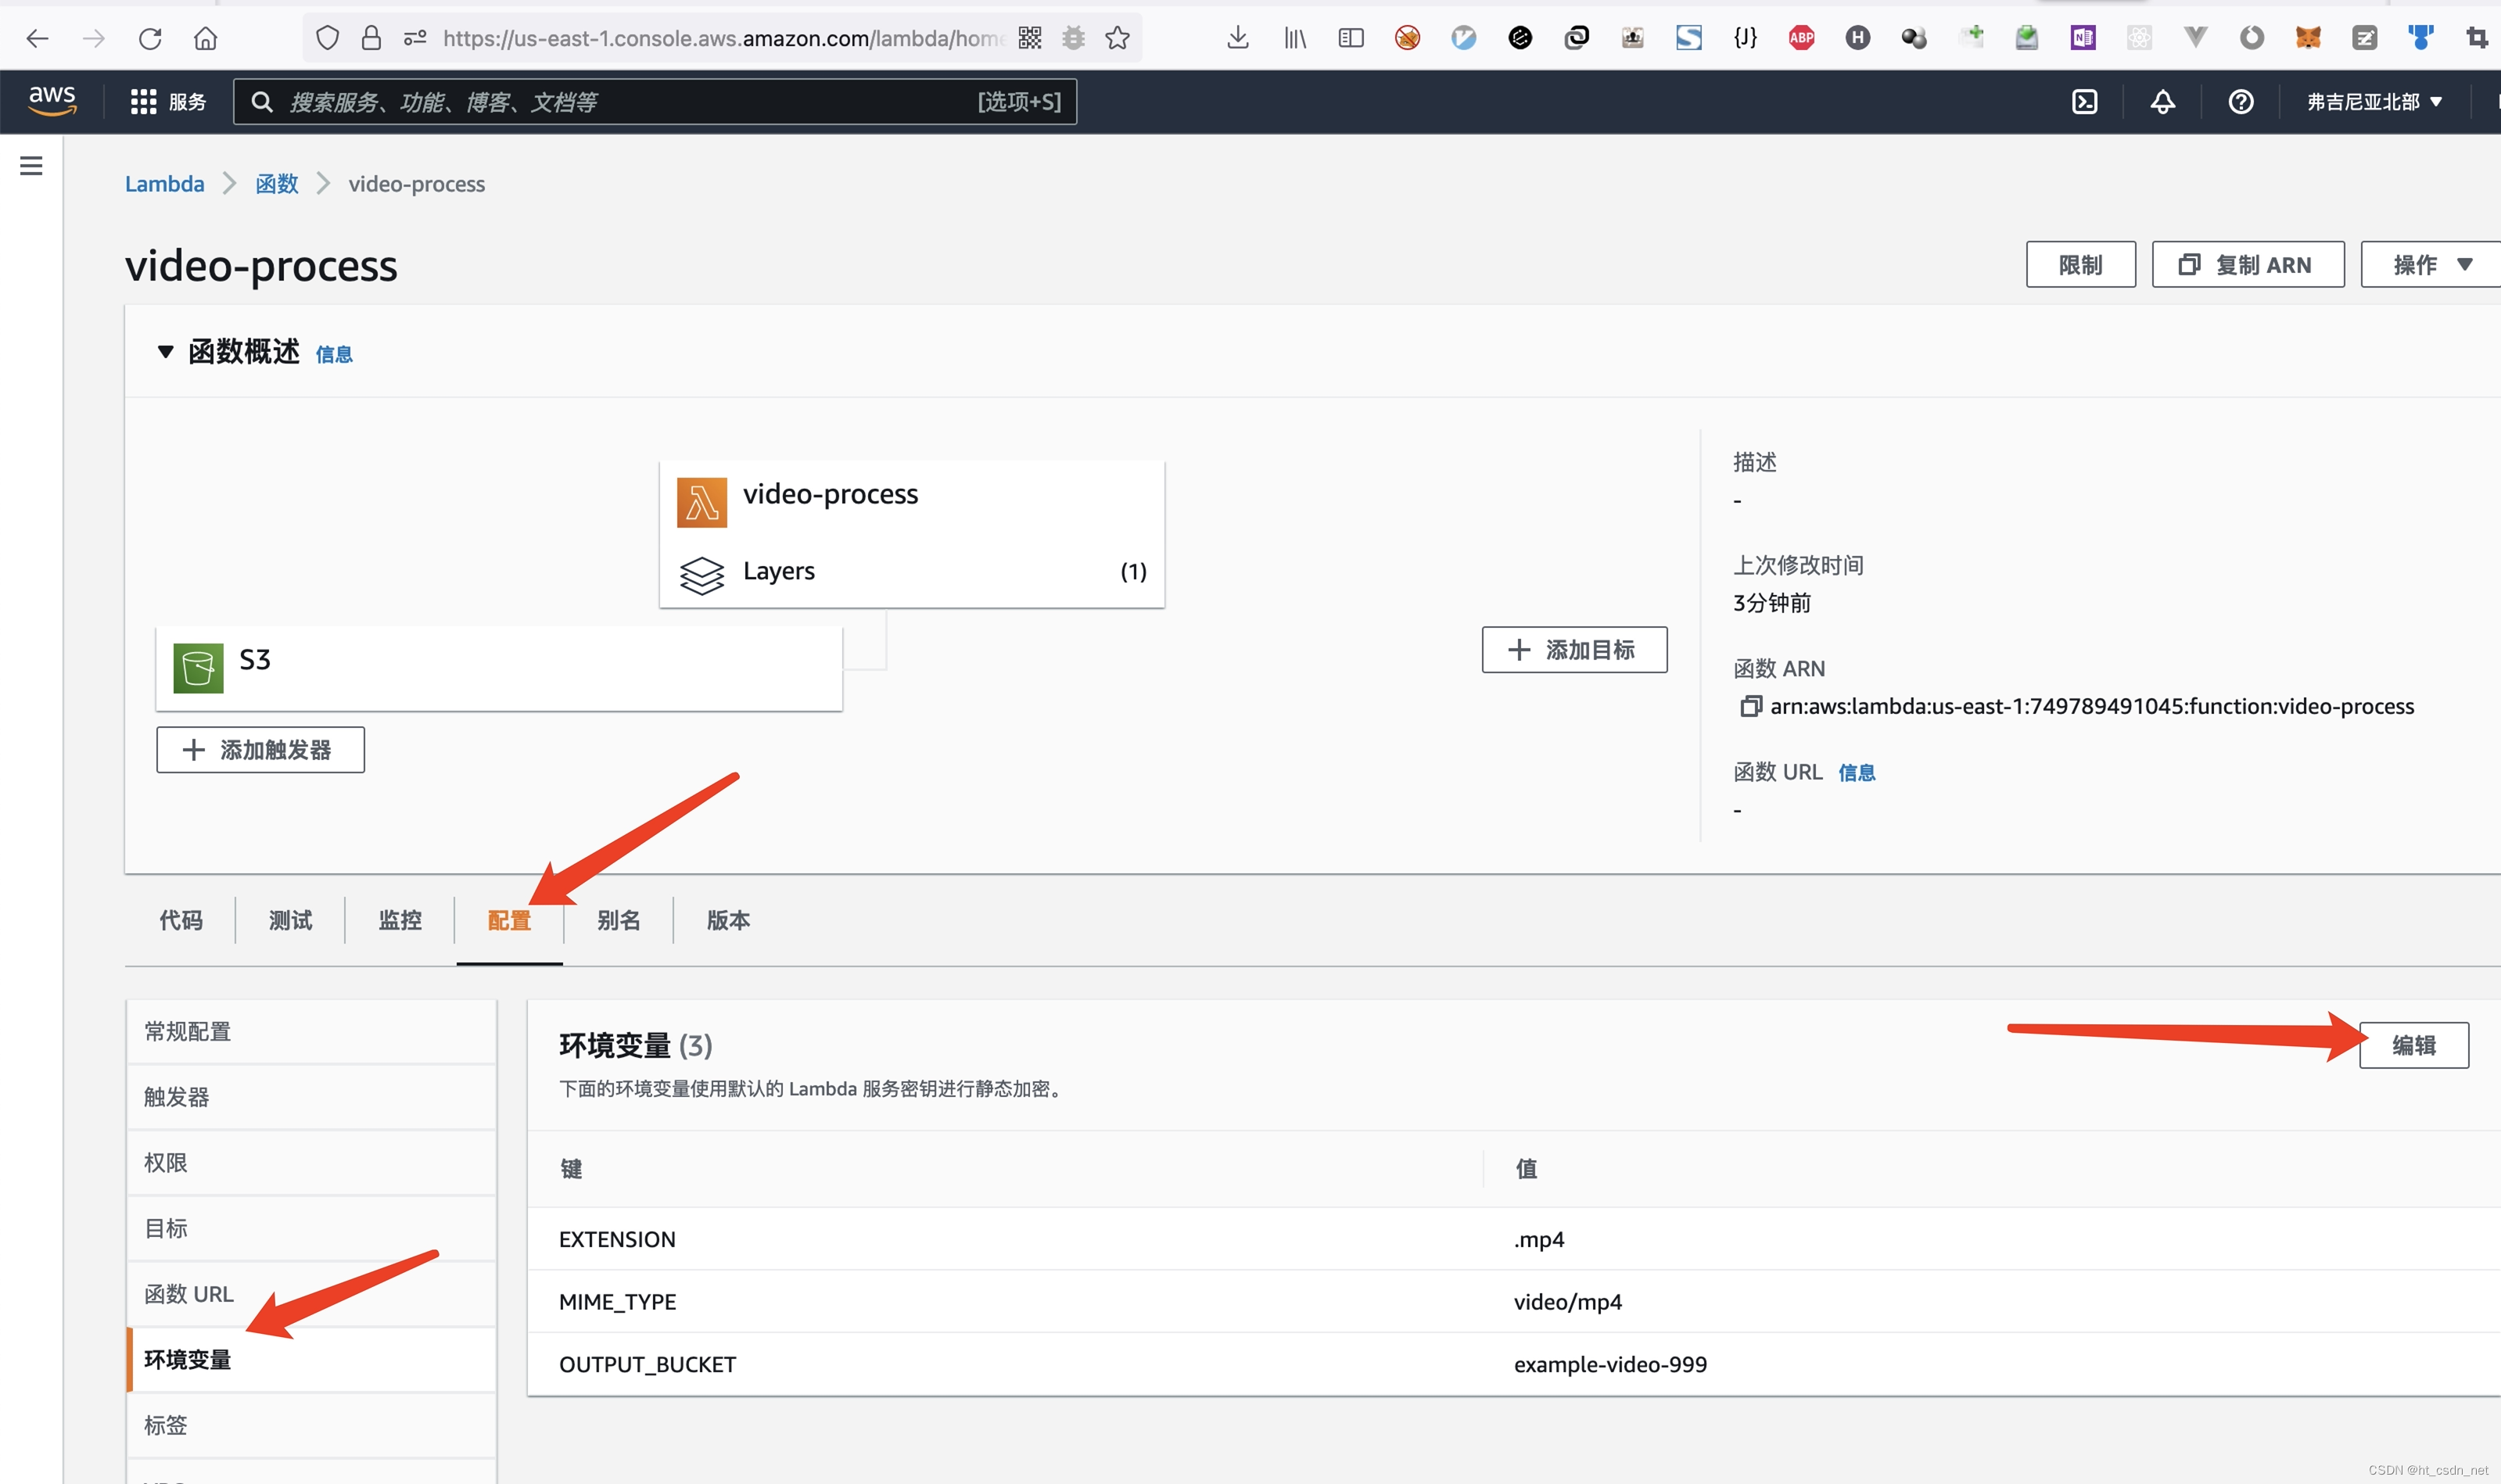Click the Lambda function icon in diagram
The image size is (2501, 1484).
tap(702, 502)
